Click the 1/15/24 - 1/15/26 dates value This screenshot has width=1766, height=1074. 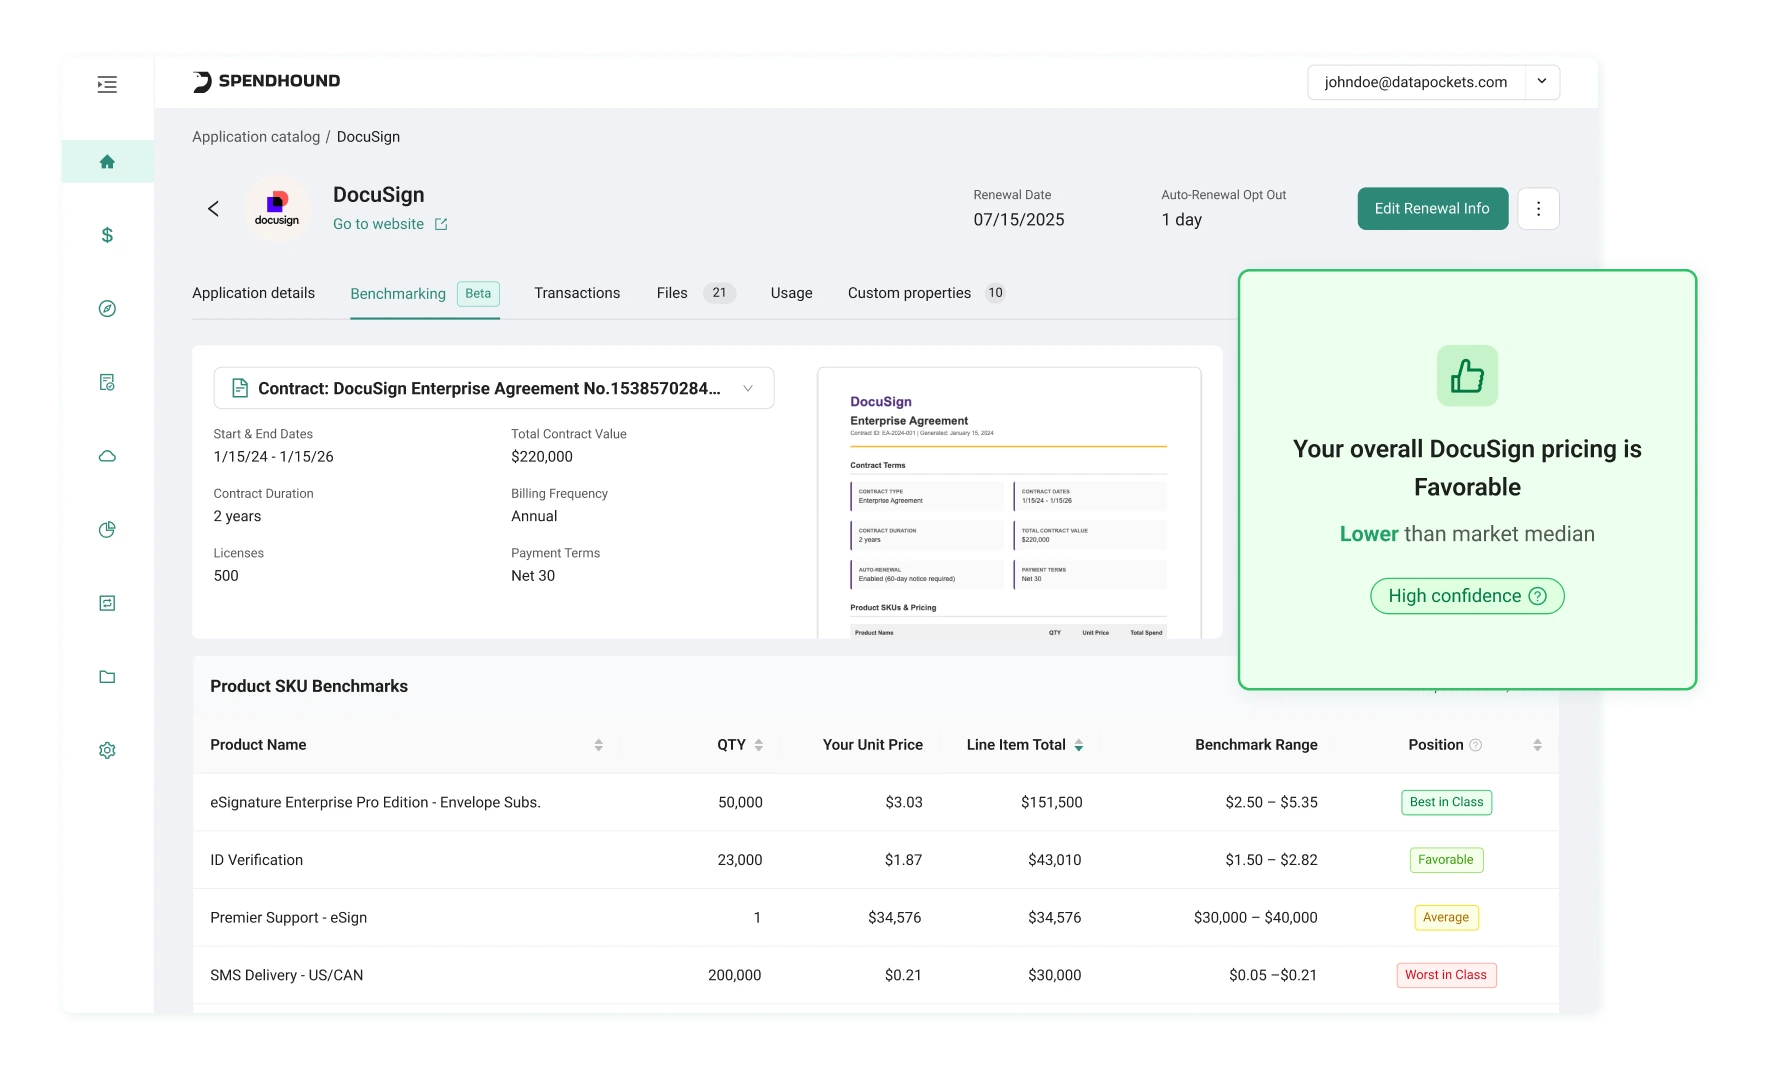tap(273, 457)
